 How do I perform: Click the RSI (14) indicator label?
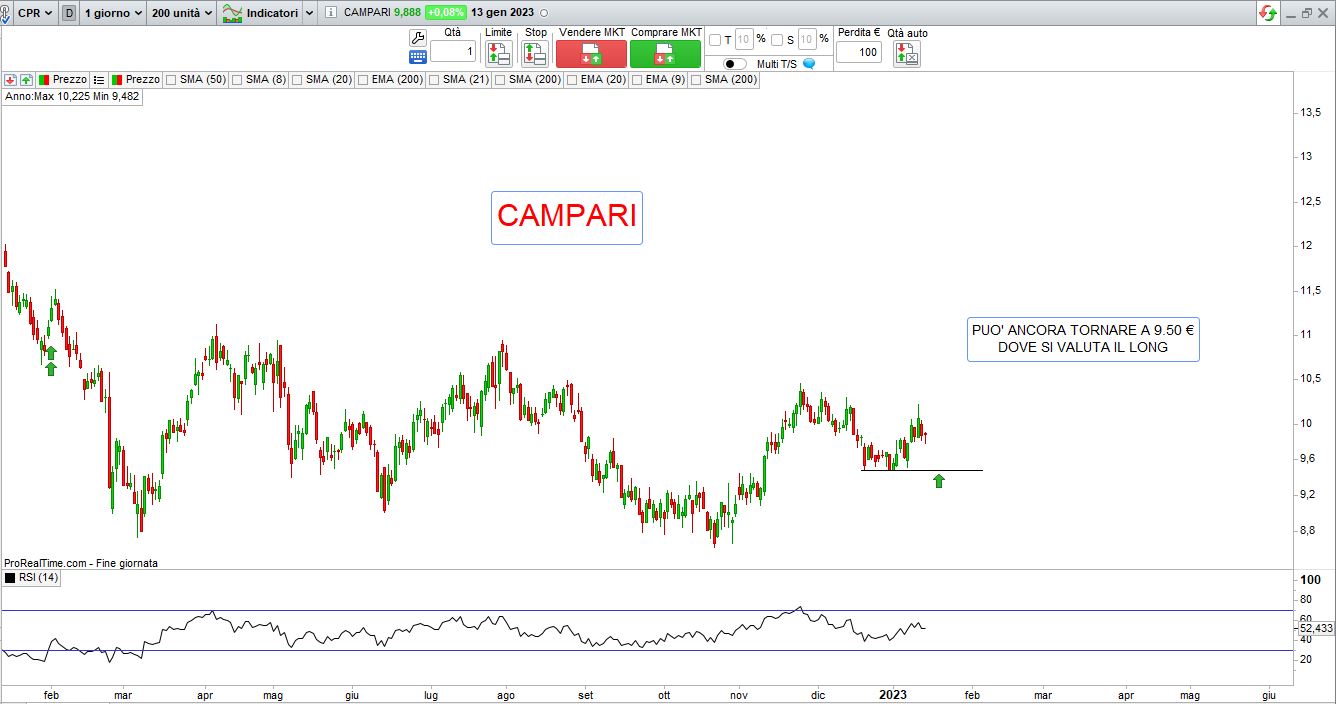click(39, 577)
